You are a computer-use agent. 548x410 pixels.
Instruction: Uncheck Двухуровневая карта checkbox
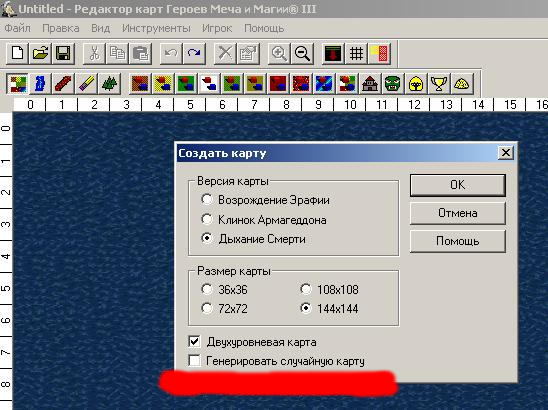click(x=252, y=342)
